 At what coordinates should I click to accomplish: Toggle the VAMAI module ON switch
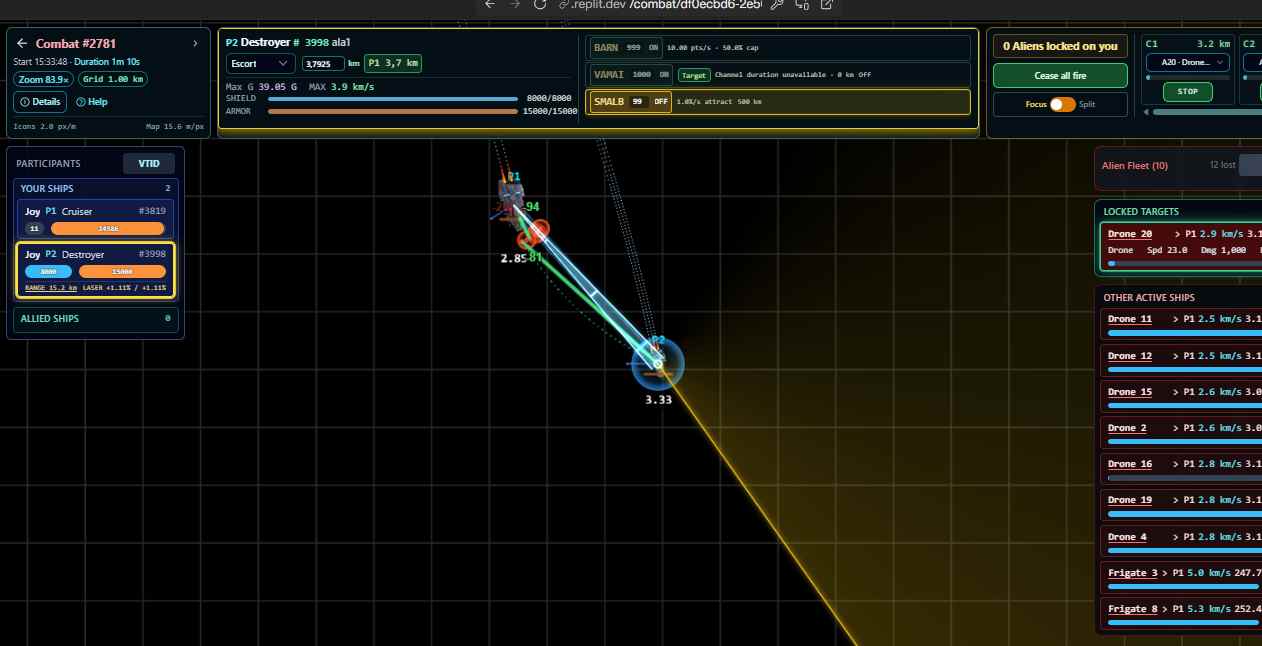click(x=662, y=74)
